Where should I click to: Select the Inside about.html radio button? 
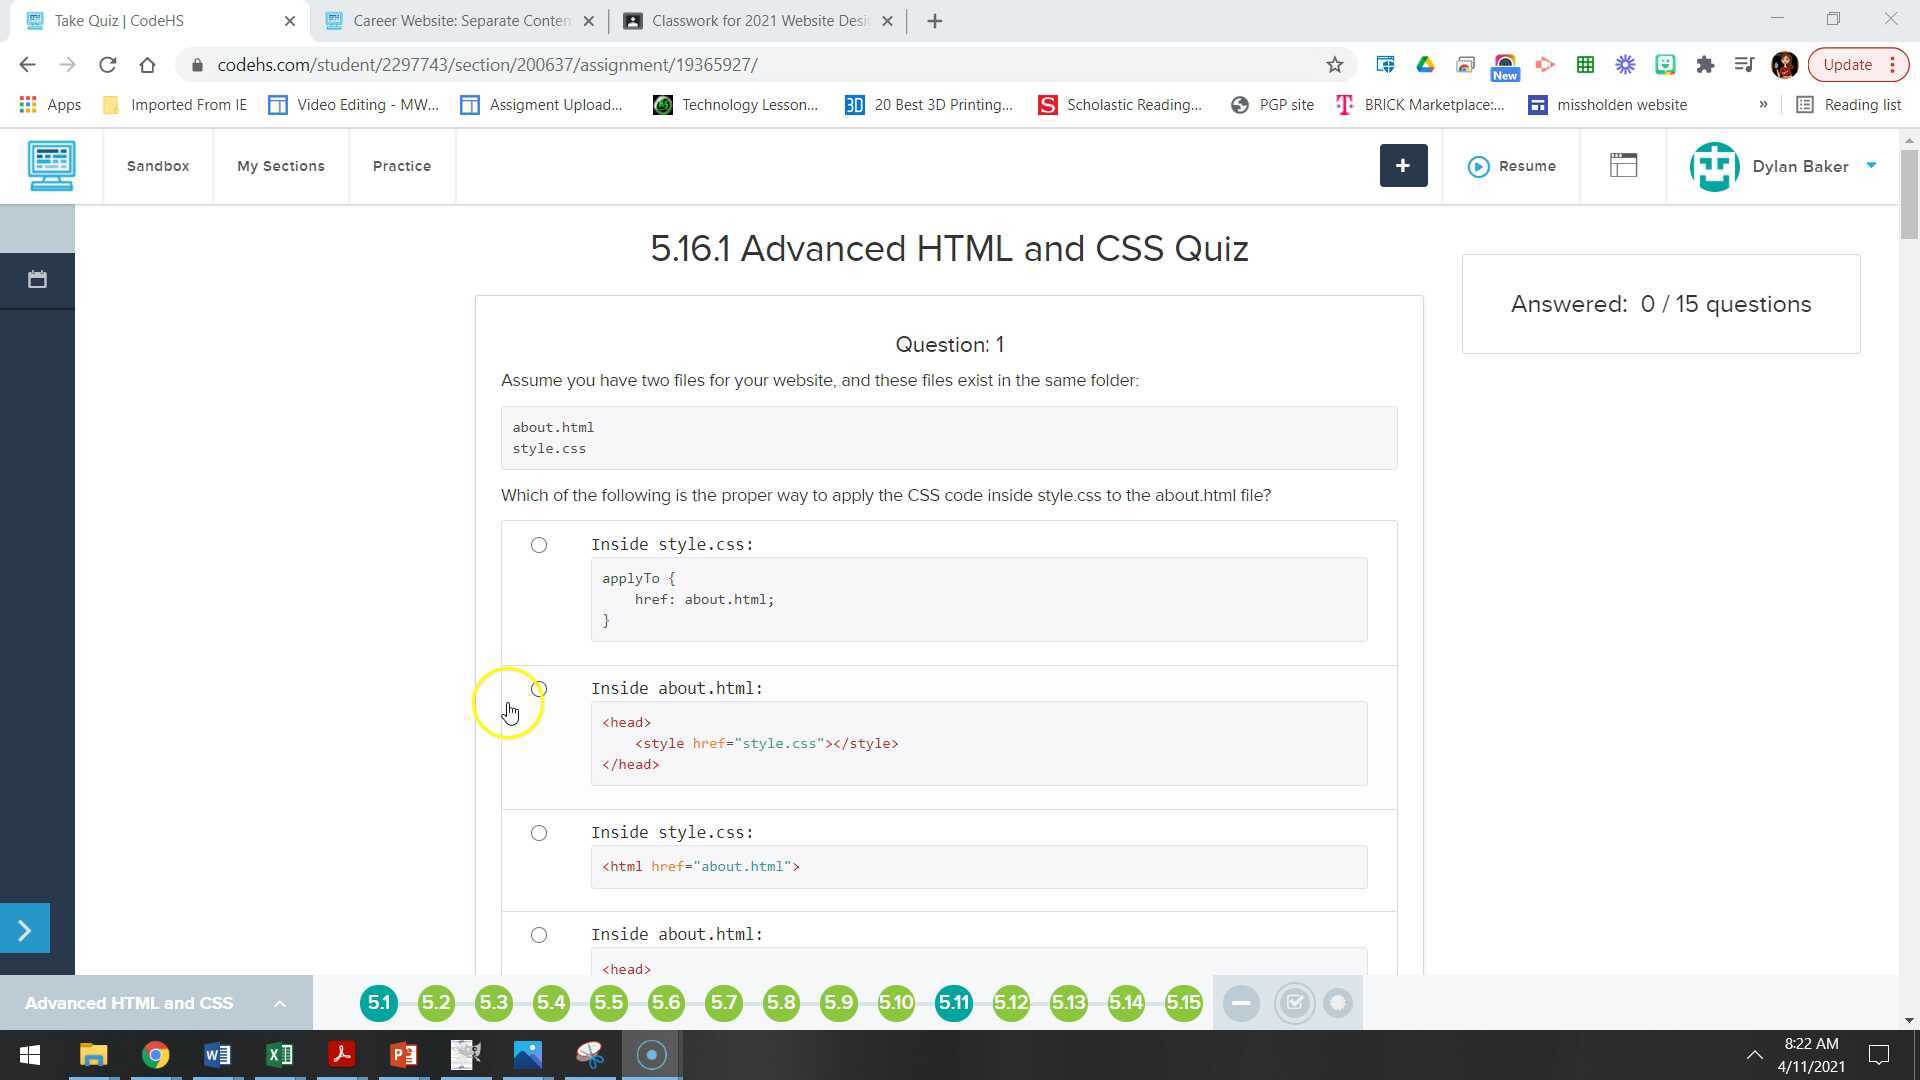(x=539, y=689)
